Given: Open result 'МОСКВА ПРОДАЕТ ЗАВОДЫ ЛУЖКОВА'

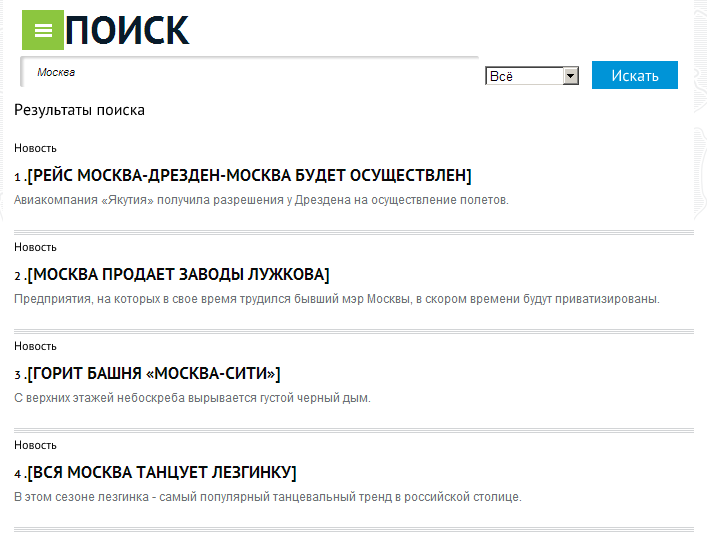Looking at the screenshot, I should [179, 274].
